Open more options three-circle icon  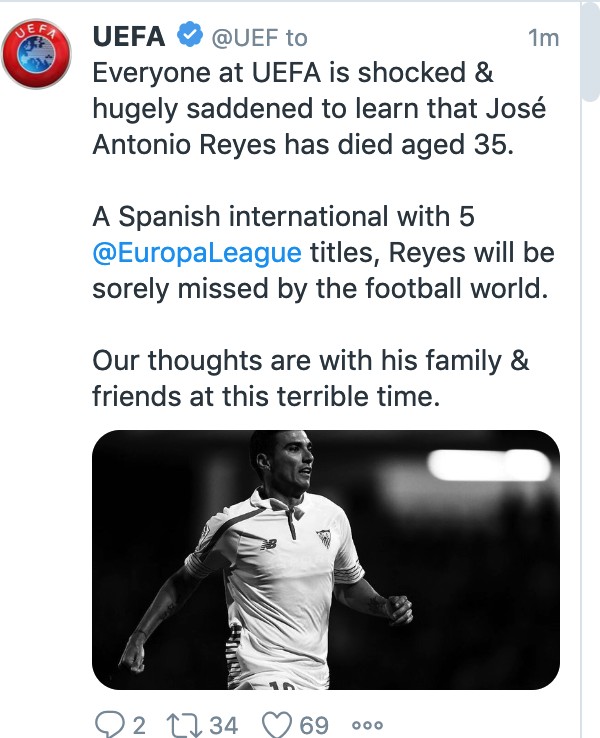tap(368, 724)
